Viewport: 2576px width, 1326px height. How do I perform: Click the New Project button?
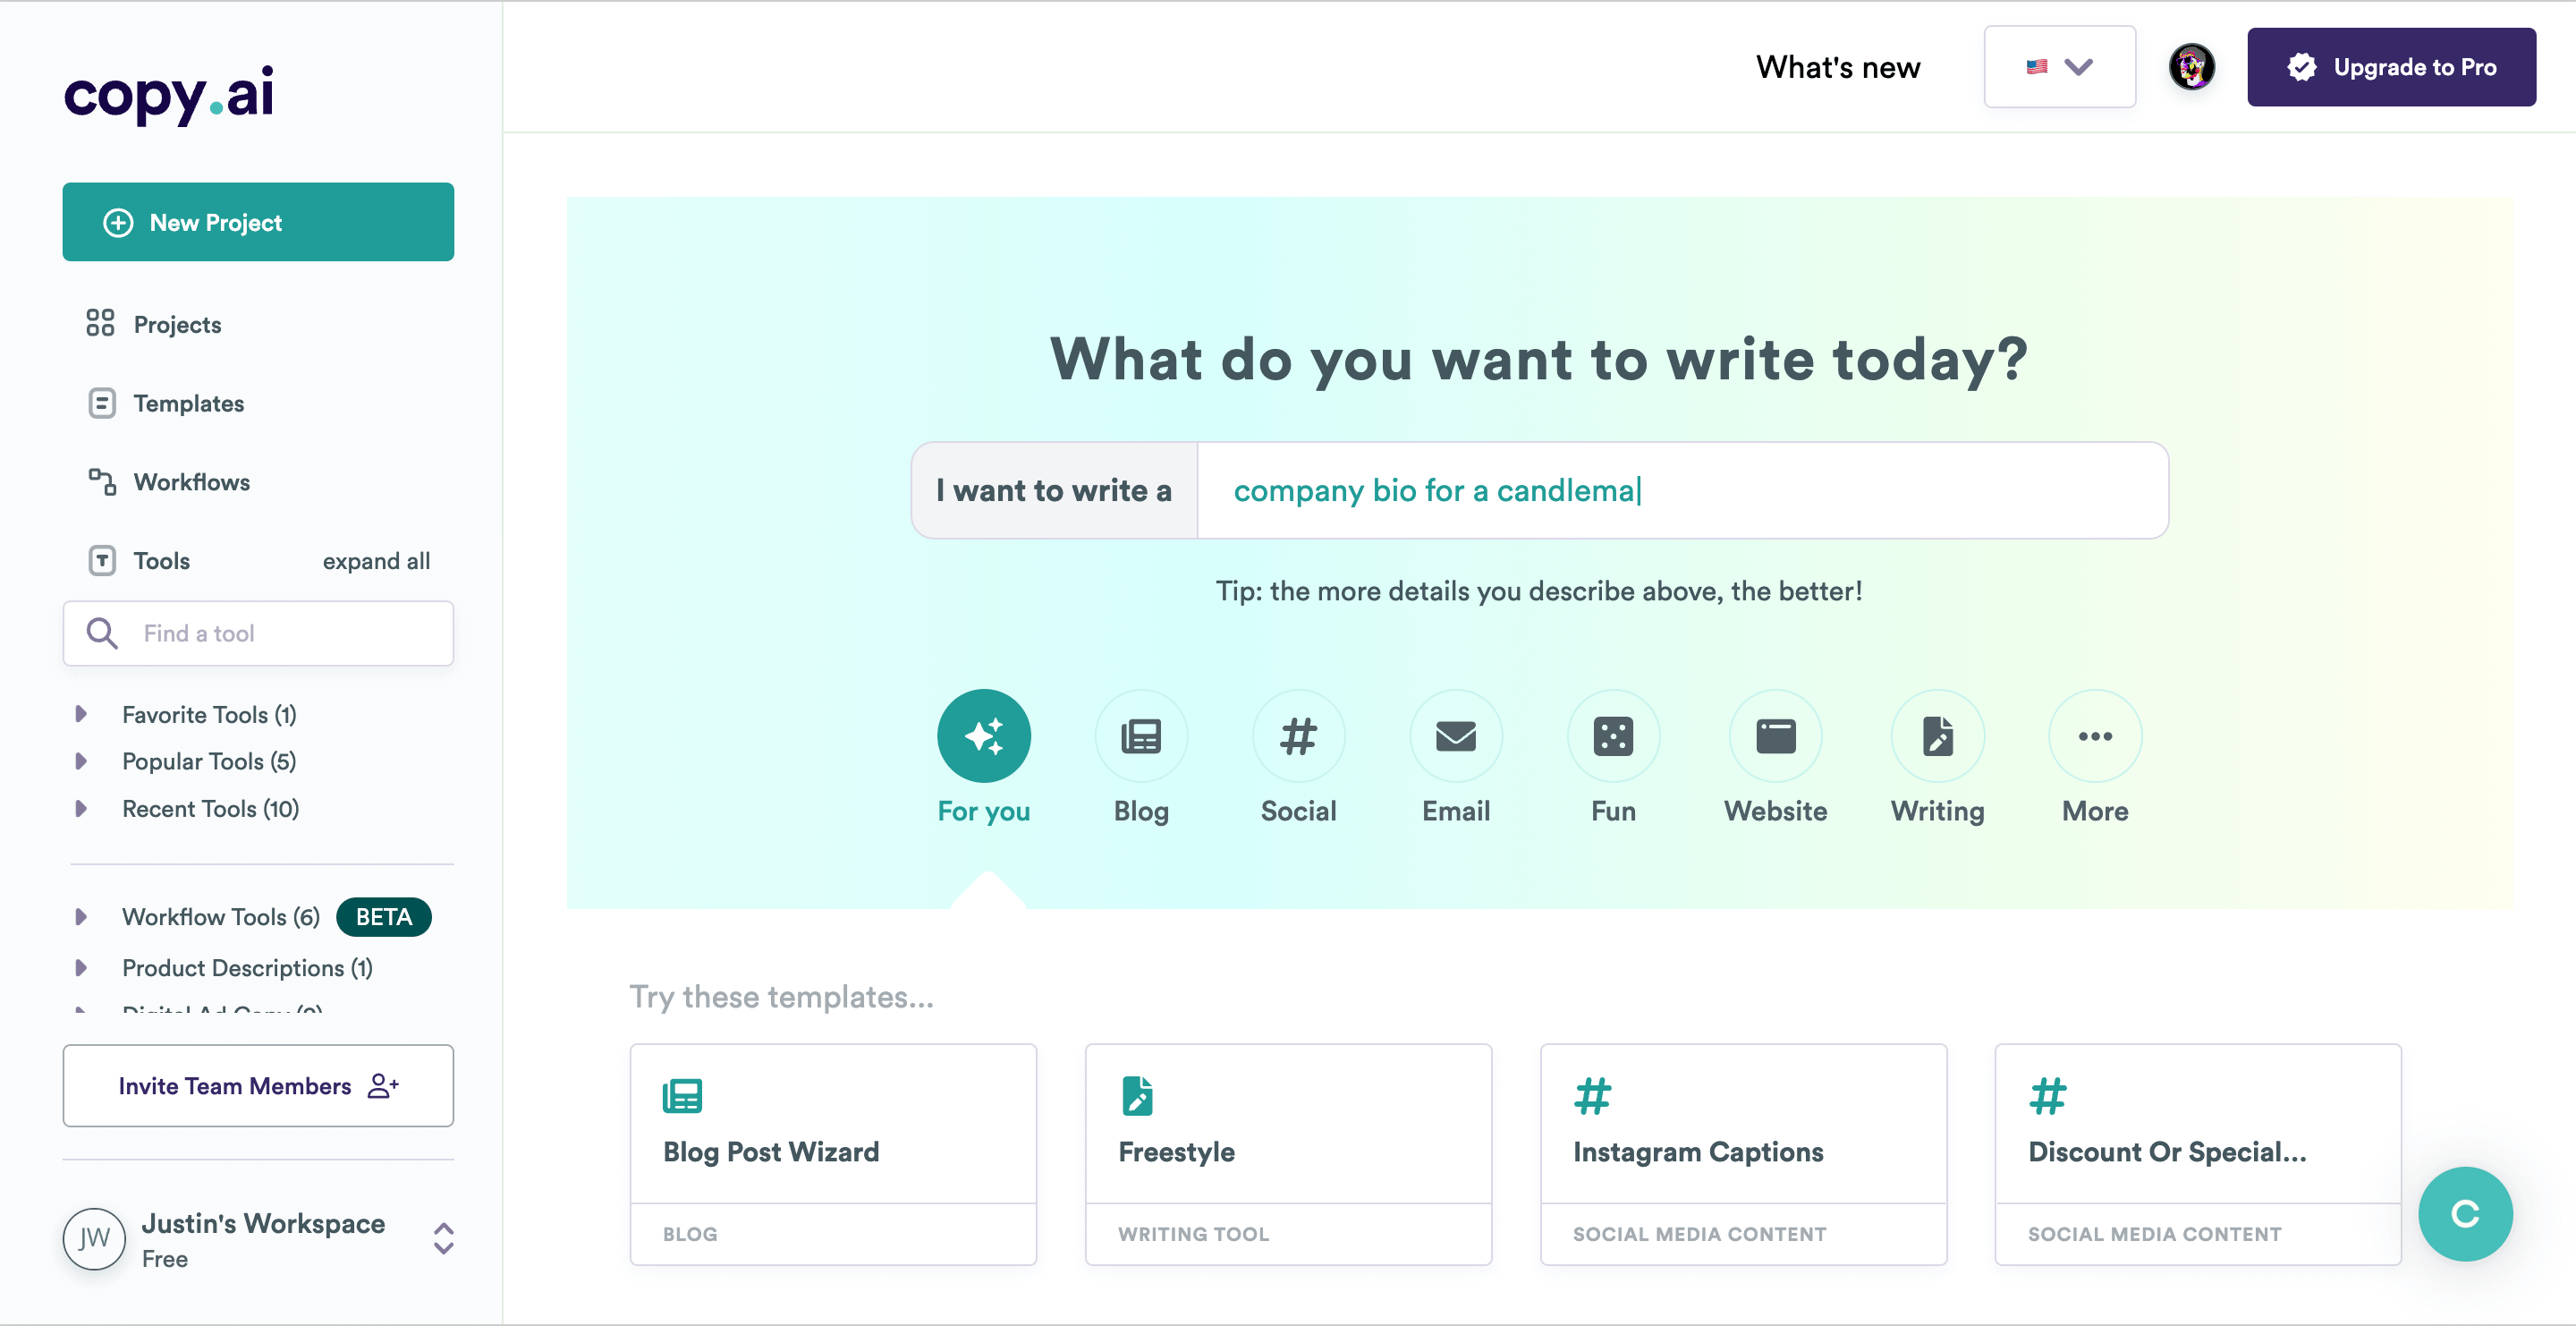pyautogui.click(x=258, y=222)
